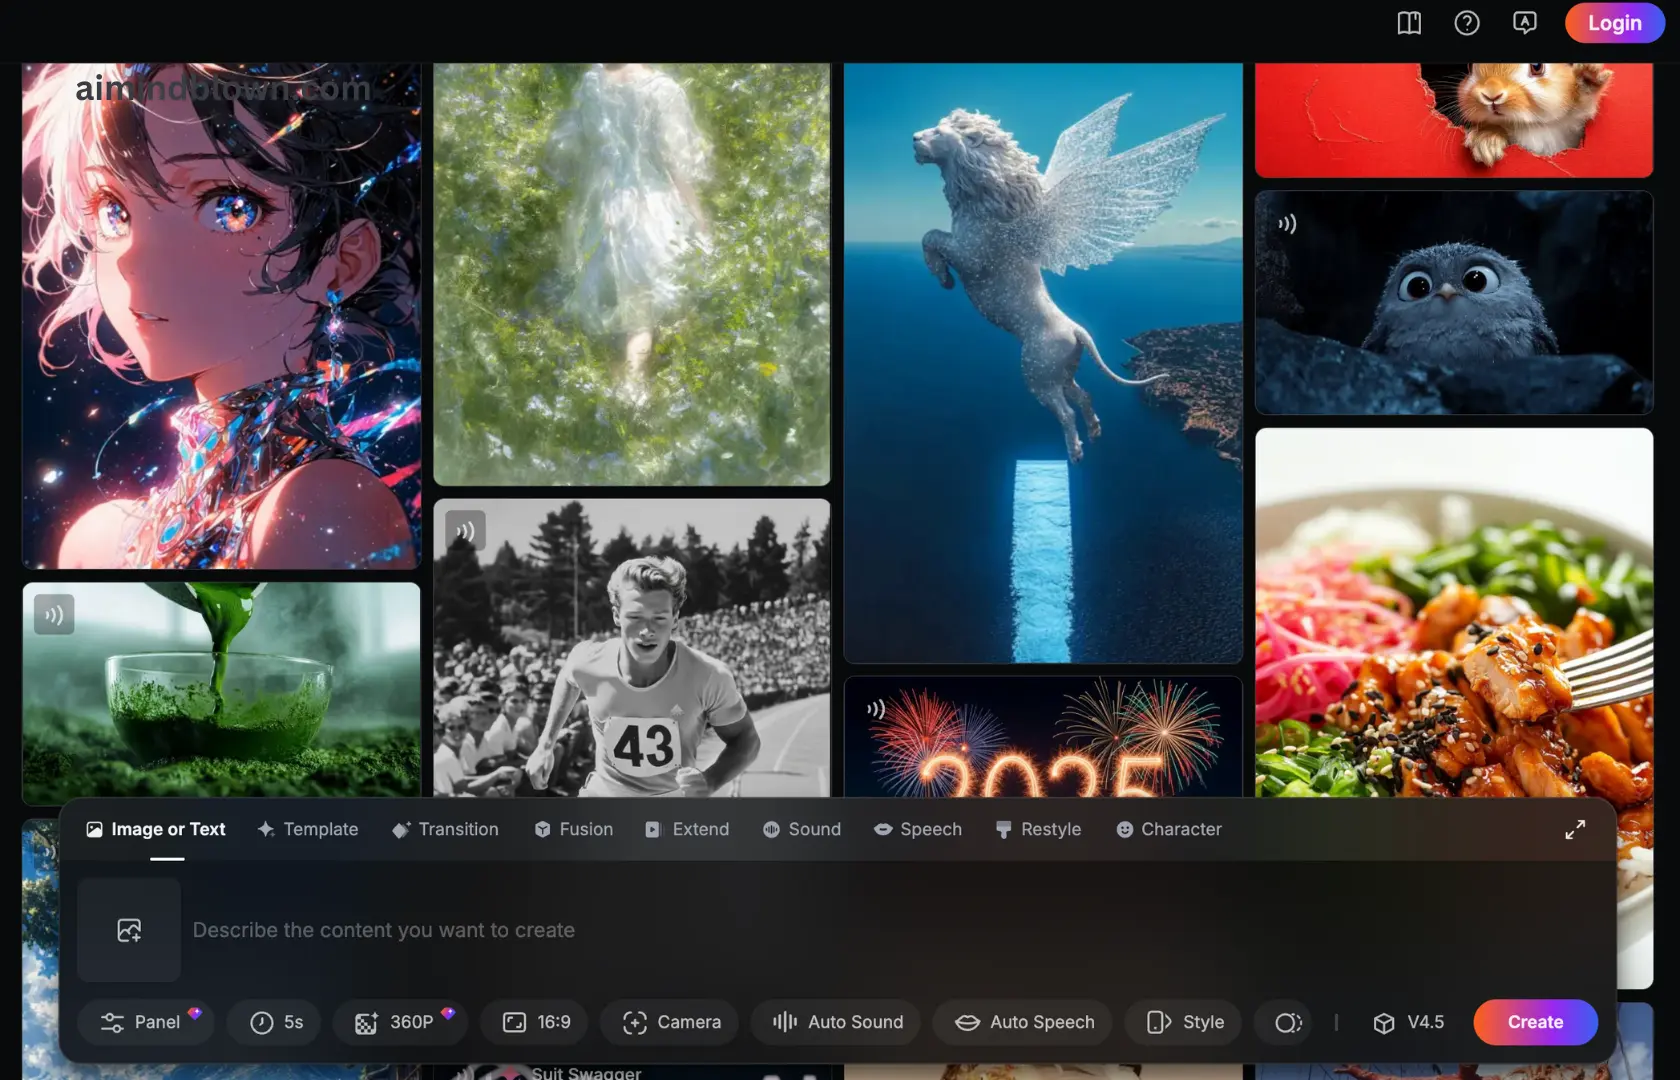
Task: Toggle sound on the runner video
Action: (466, 530)
